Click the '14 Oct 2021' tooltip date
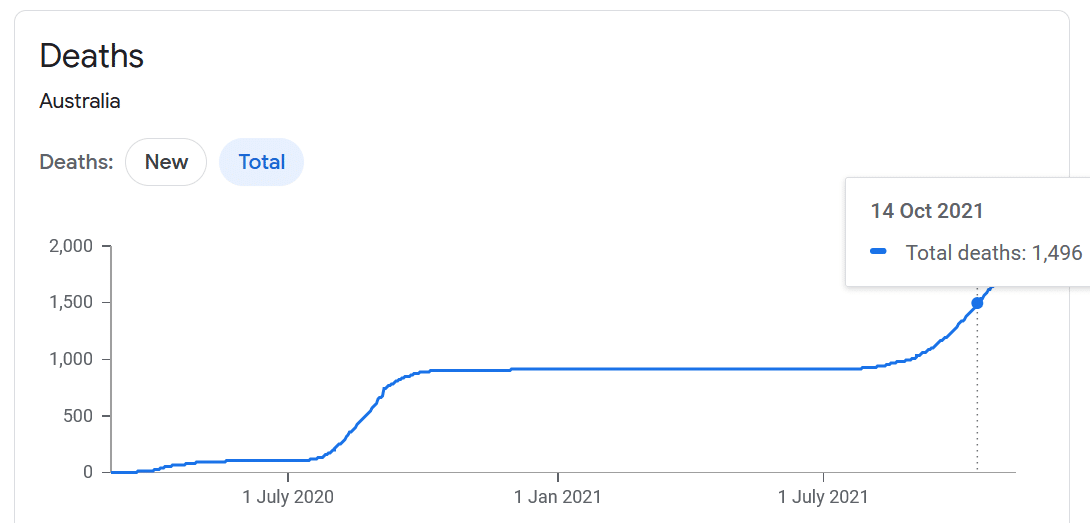This screenshot has width=1090, height=523. [927, 211]
